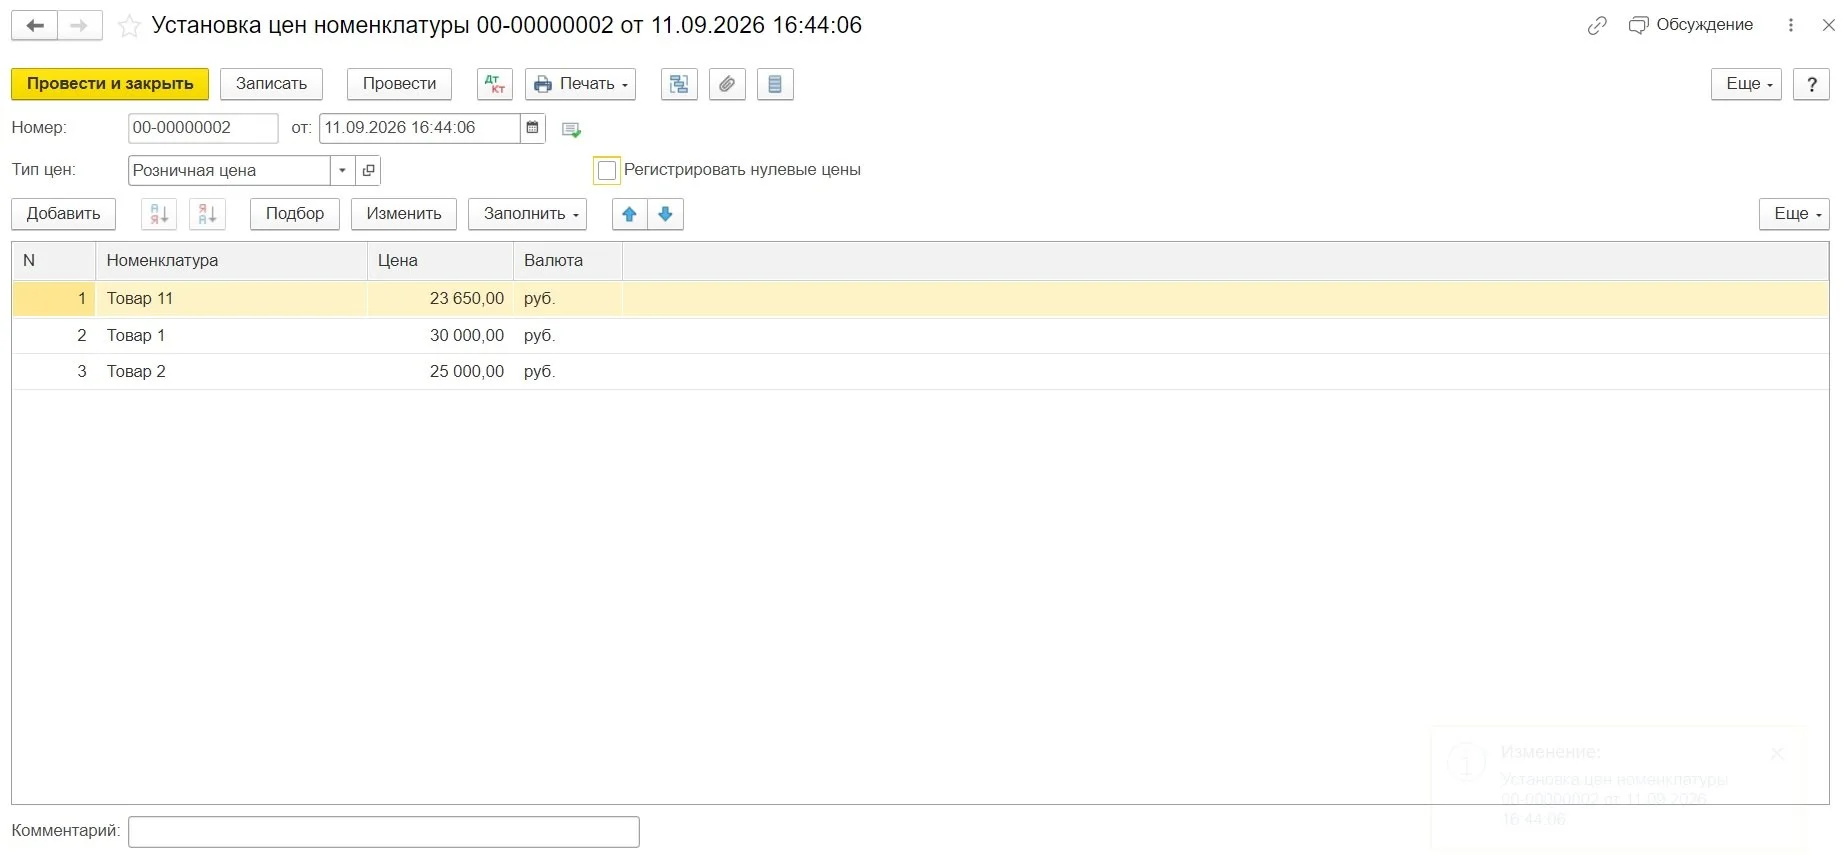Open help with the question mark

pyautogui.click(x=1811, y=84)
